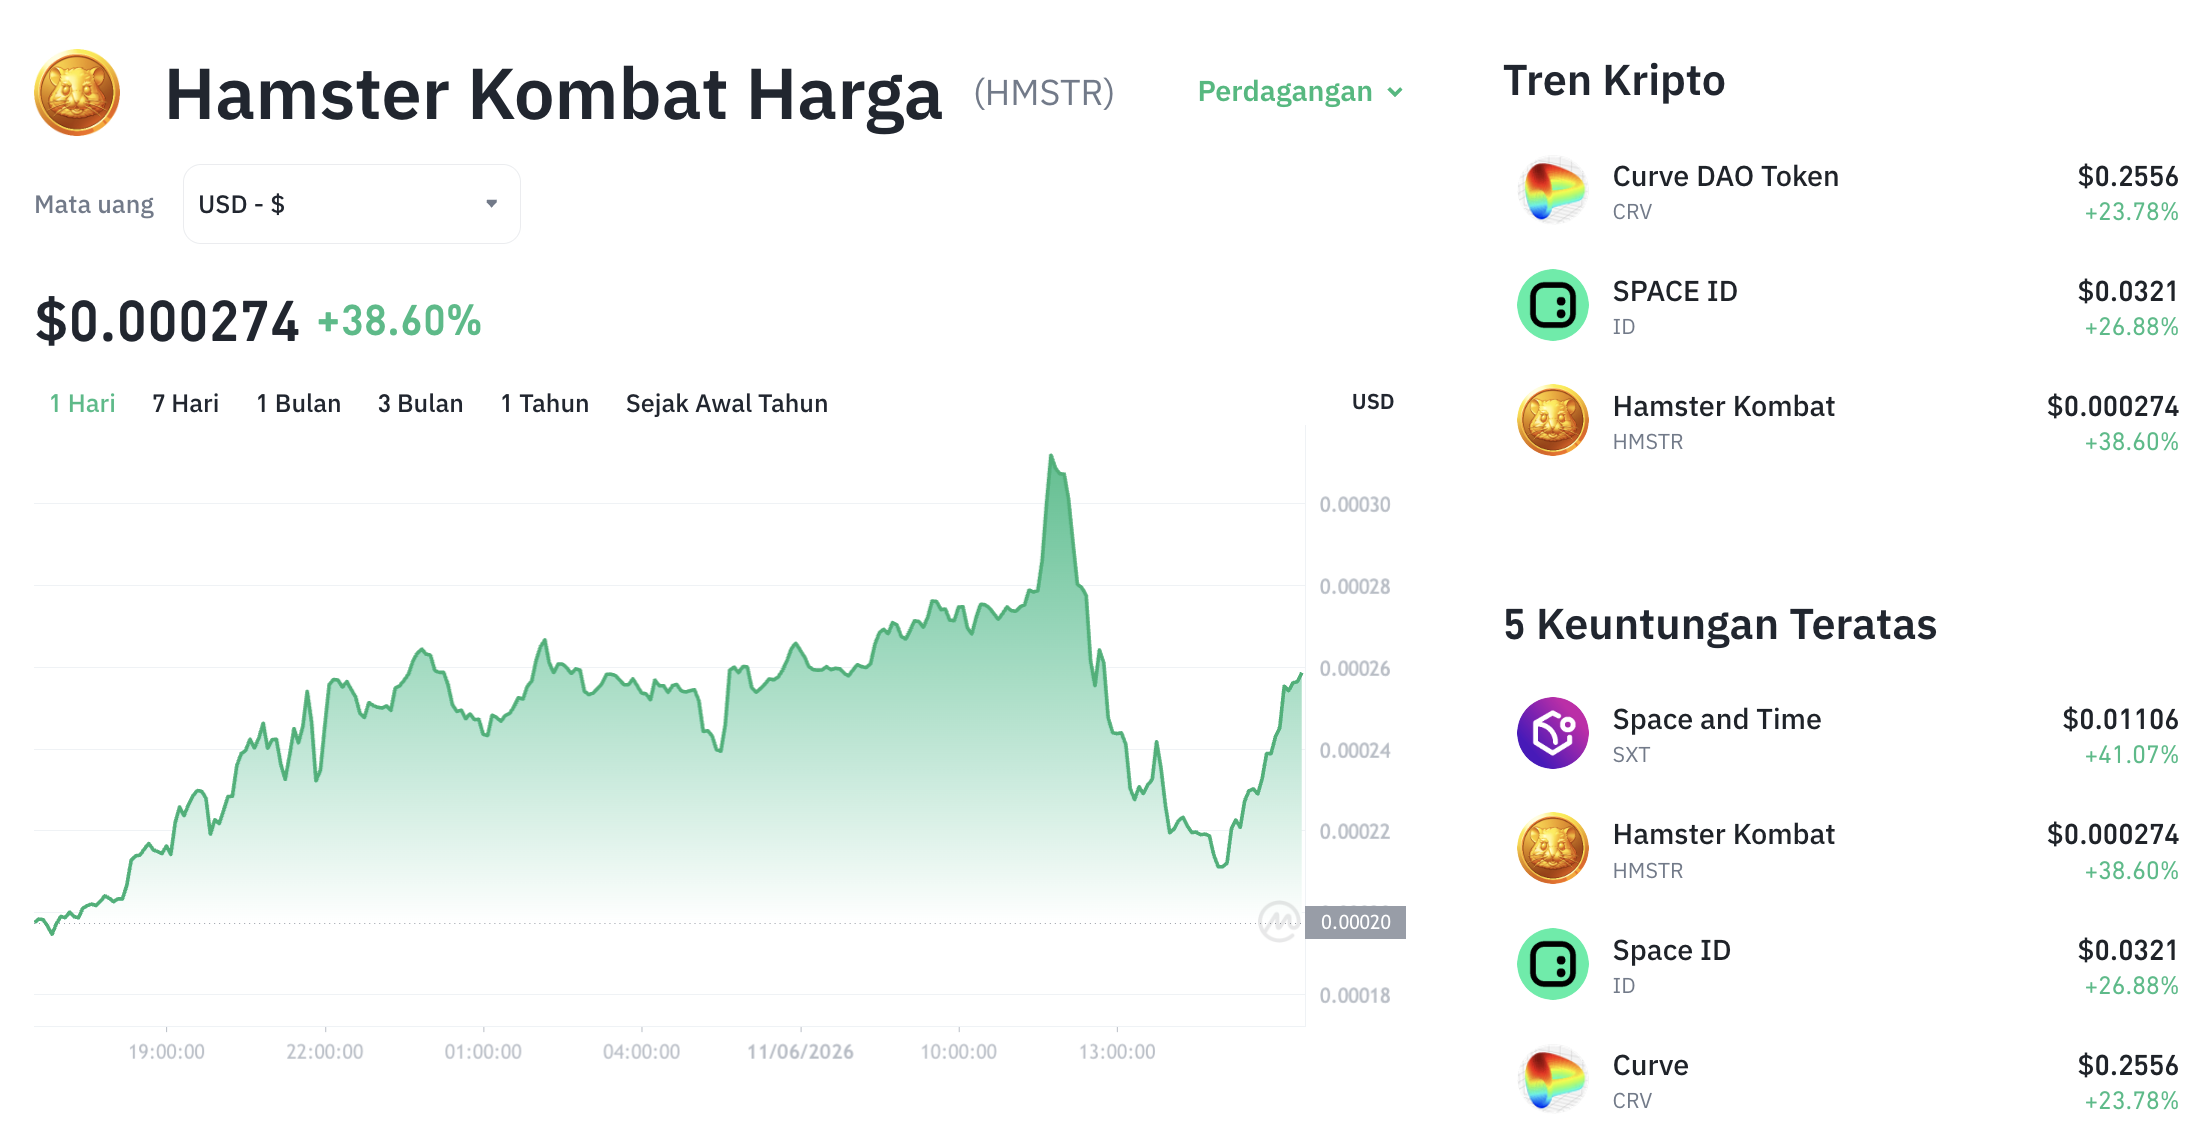
Task: Click the Tren Kripto heading
Action: [x=1614, y=80]
